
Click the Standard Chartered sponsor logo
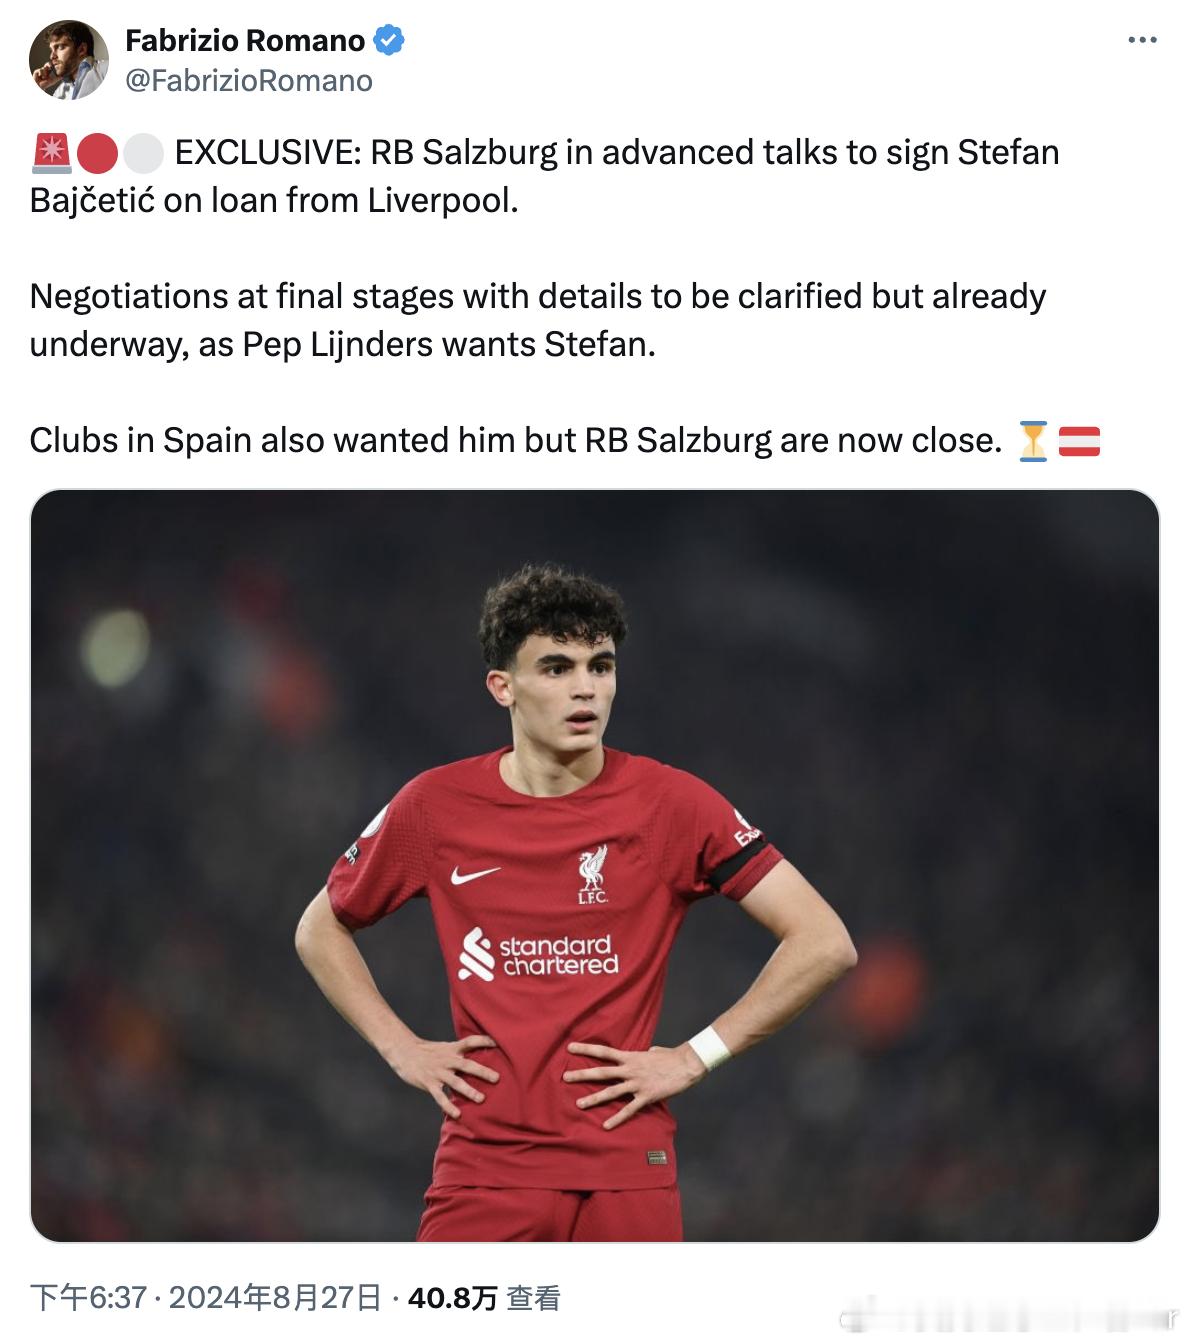pyautogui.click(x=539, y=955)
